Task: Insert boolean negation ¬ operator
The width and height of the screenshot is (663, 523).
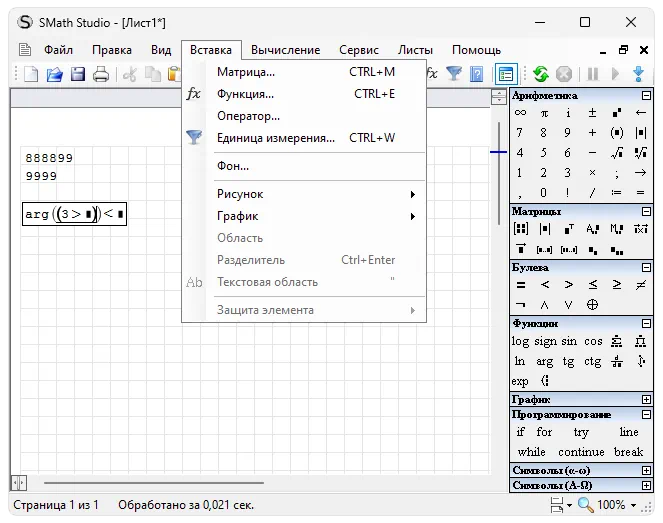Action: pyautogui.click(x=521, y=304)
